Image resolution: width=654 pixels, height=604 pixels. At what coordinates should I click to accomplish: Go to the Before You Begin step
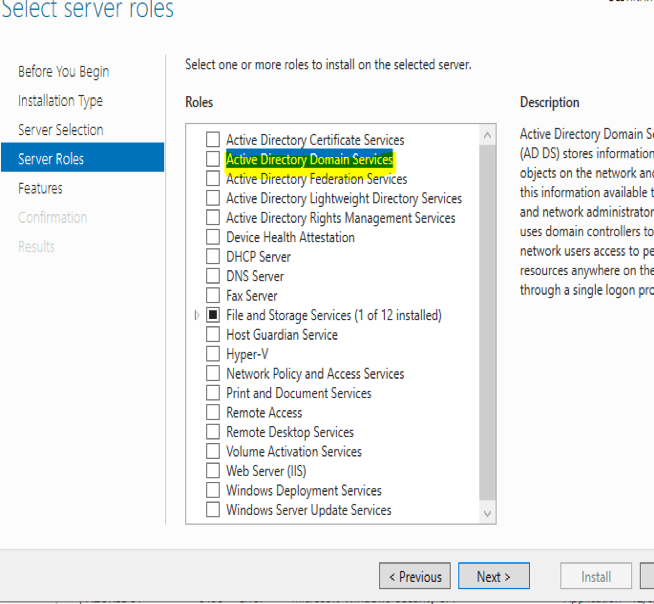pyautogui.click(x=64, y=71)
